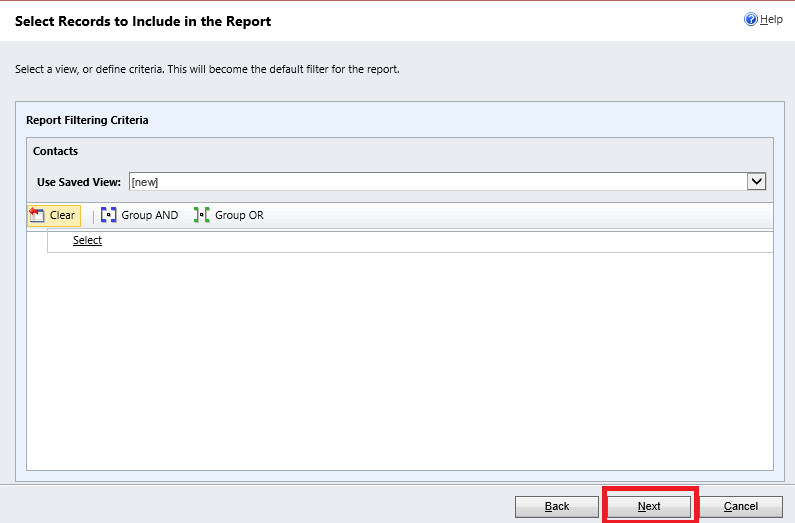This screenshot has height=523, width=795.
Task: Click the Group AND label
Action: pos(150,215)
